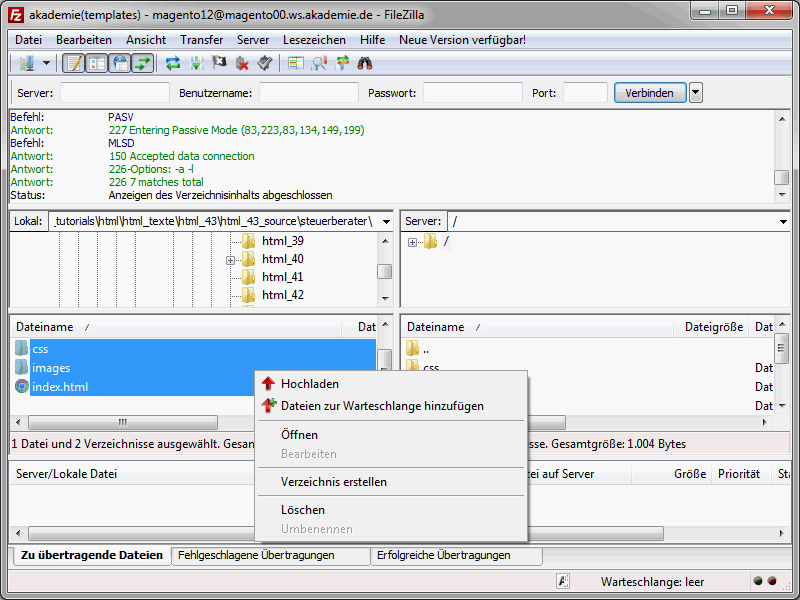Viewport: 800px width, 600px height.
Task: Toggle local directory tree display
Action: pyautogui.click(x=96, y=63)
